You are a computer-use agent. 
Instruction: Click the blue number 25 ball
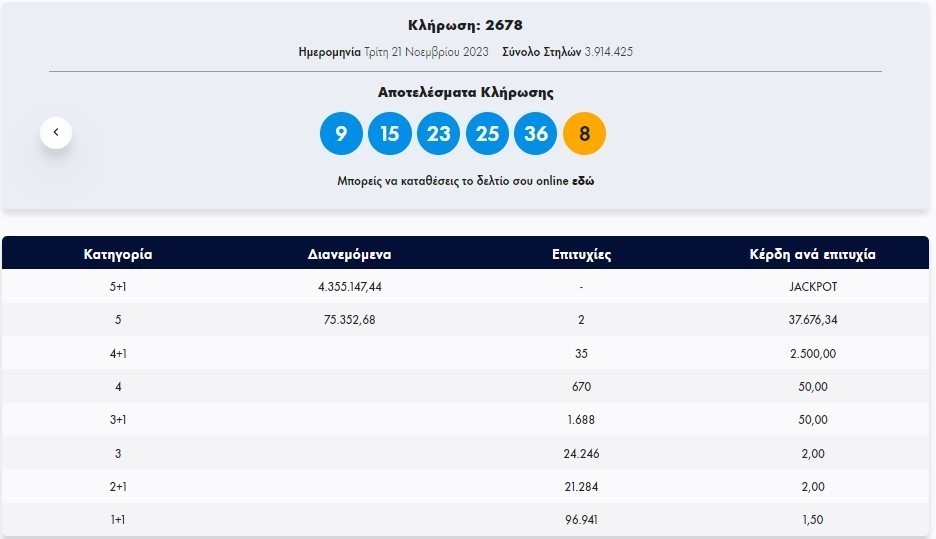487,134
